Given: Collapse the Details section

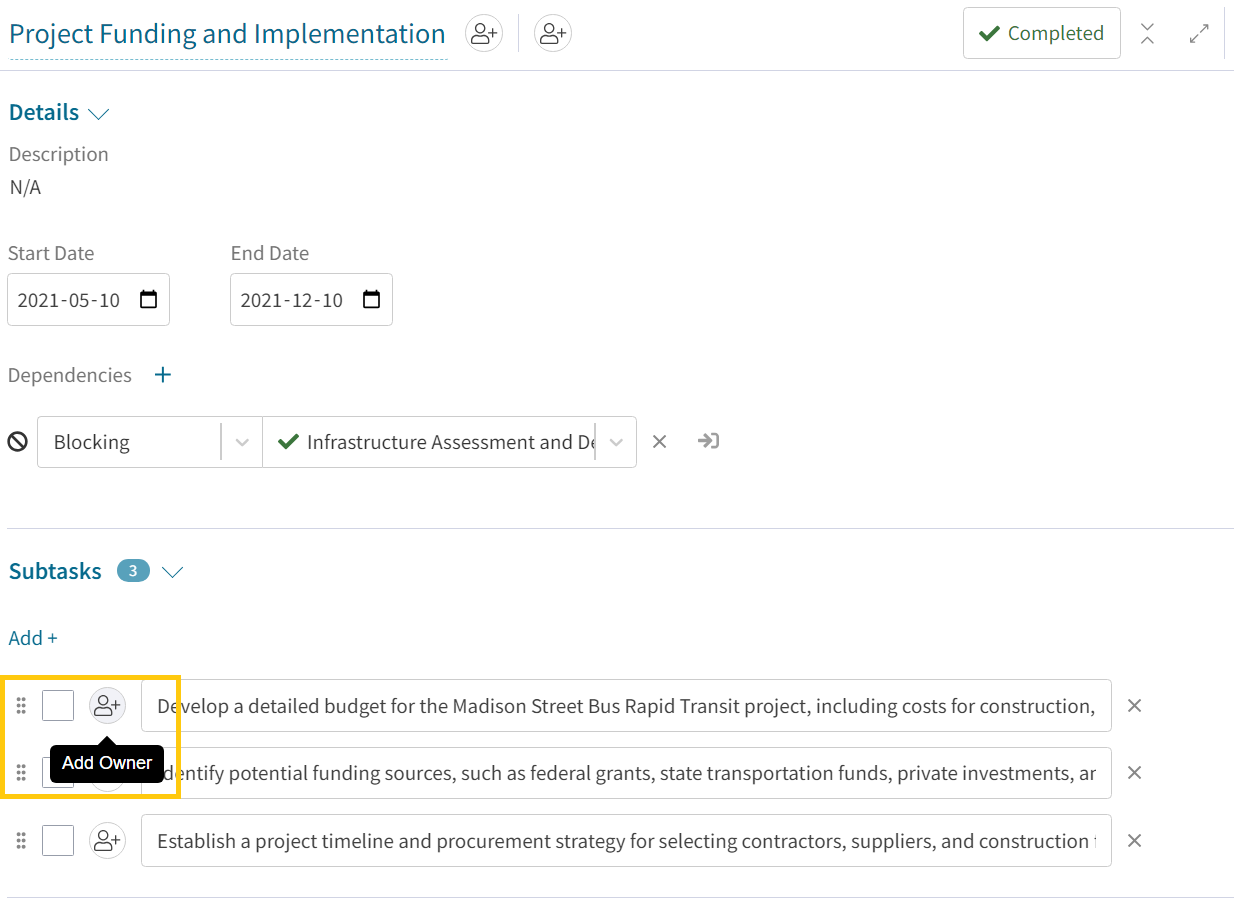Looking at the screenshot, I should click(98, 114).
